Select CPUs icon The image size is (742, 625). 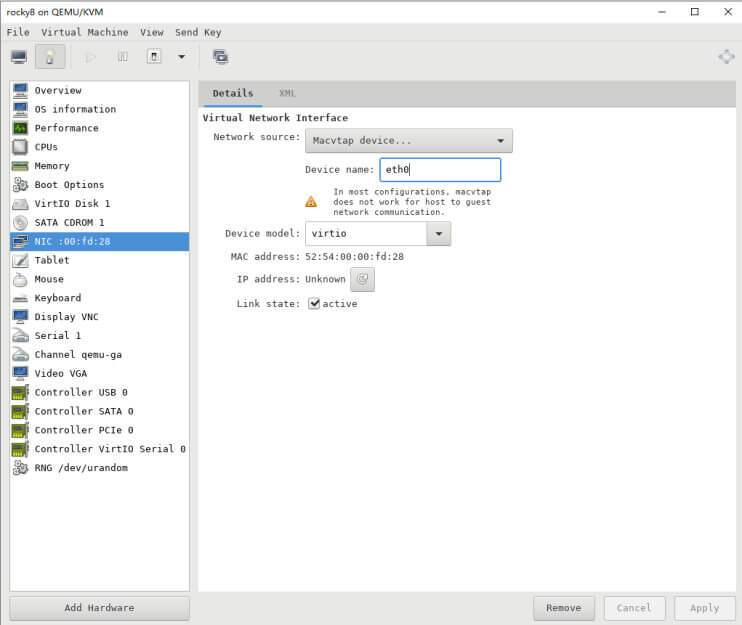[x=20, y=147]
